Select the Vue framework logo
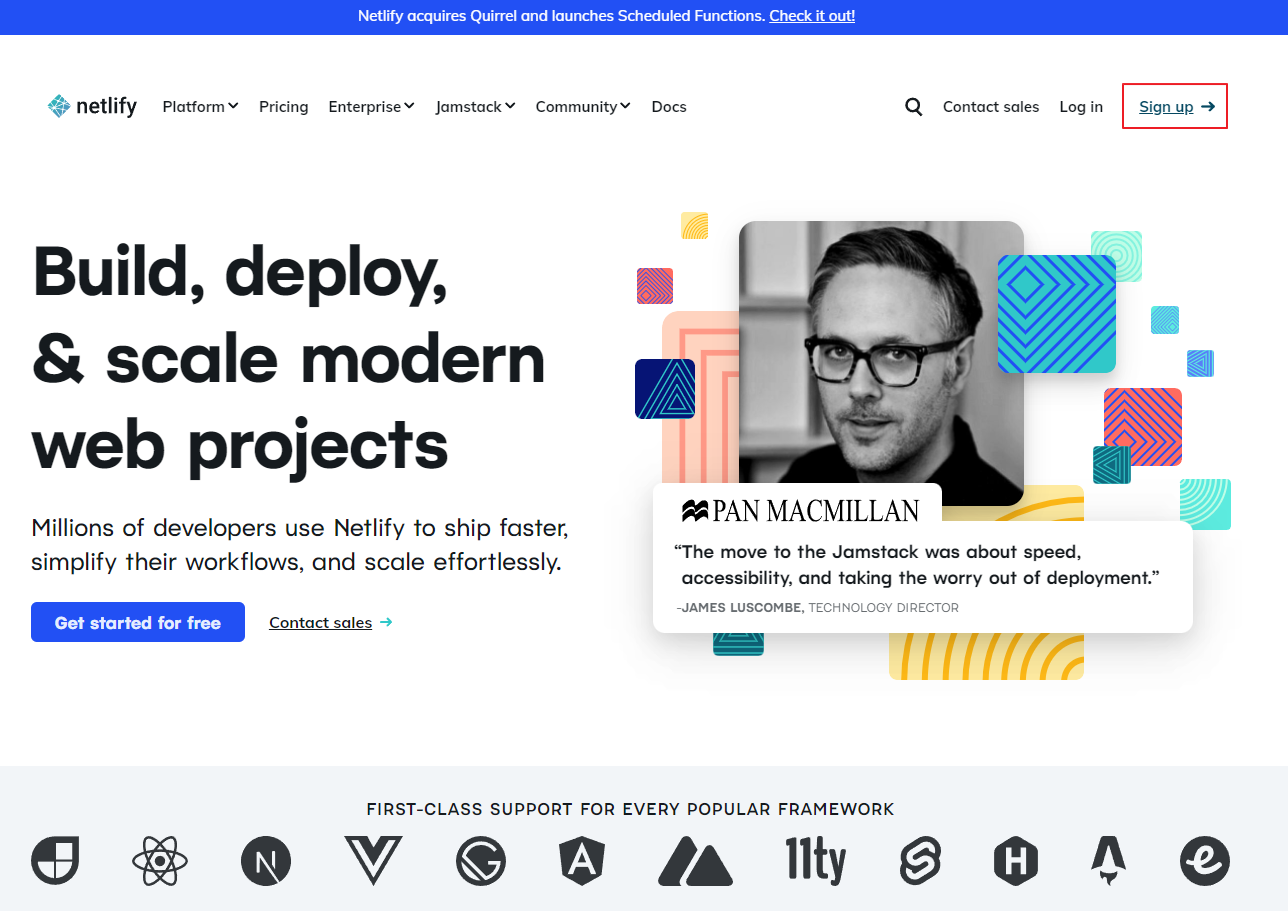This screenshot has height=911, width=1288. coord(373,860)
